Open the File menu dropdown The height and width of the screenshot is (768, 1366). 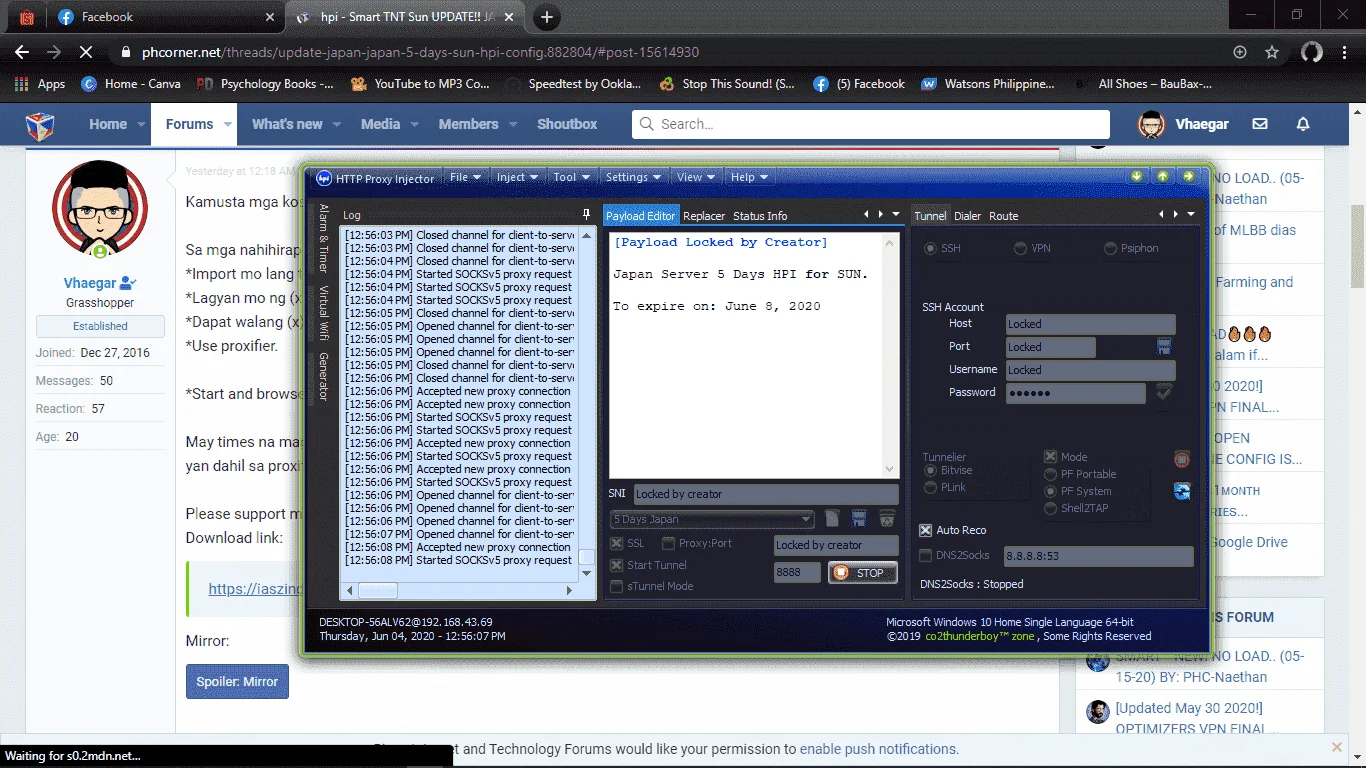coord(466,177)
